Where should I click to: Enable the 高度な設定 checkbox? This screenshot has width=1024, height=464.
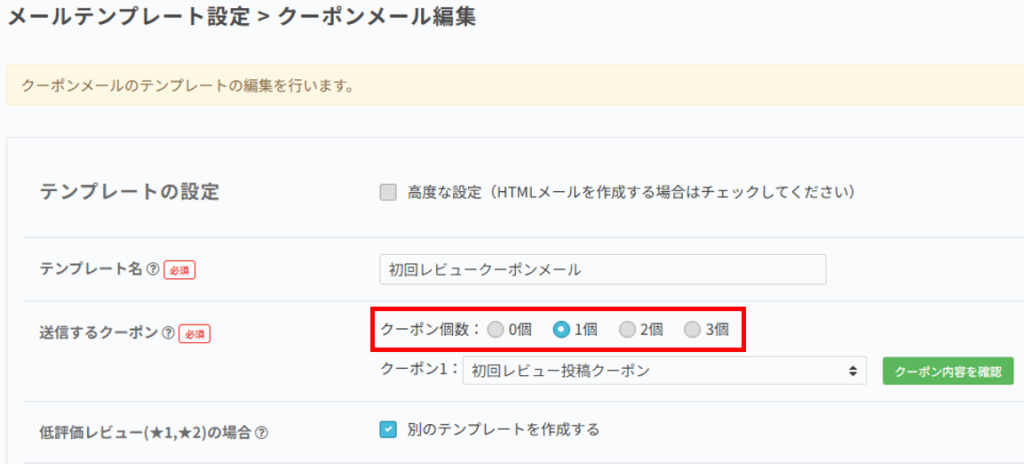pyautogui.click(x=388, y=192)
